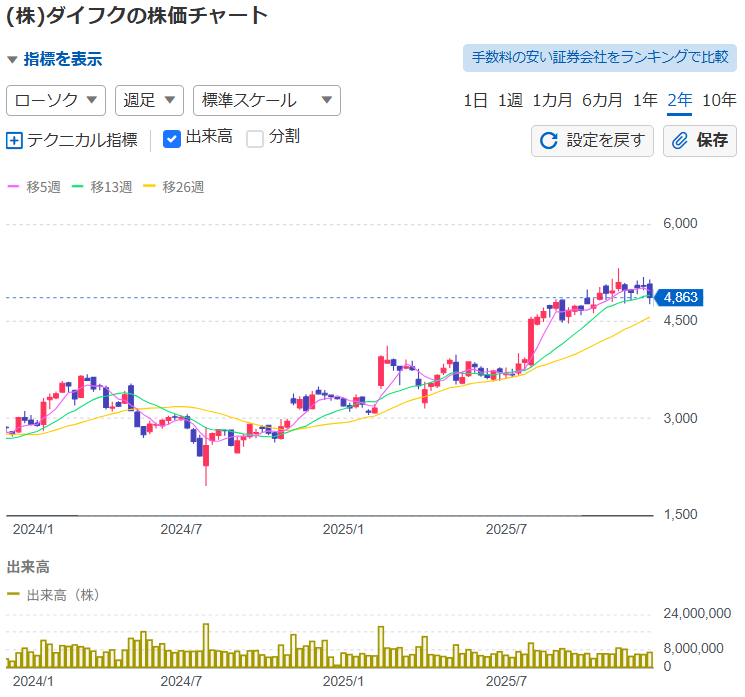The image size is (745, 697).
Task: Select the 10年 period tab
Action: pyautogui.click(x=719, y=100)
